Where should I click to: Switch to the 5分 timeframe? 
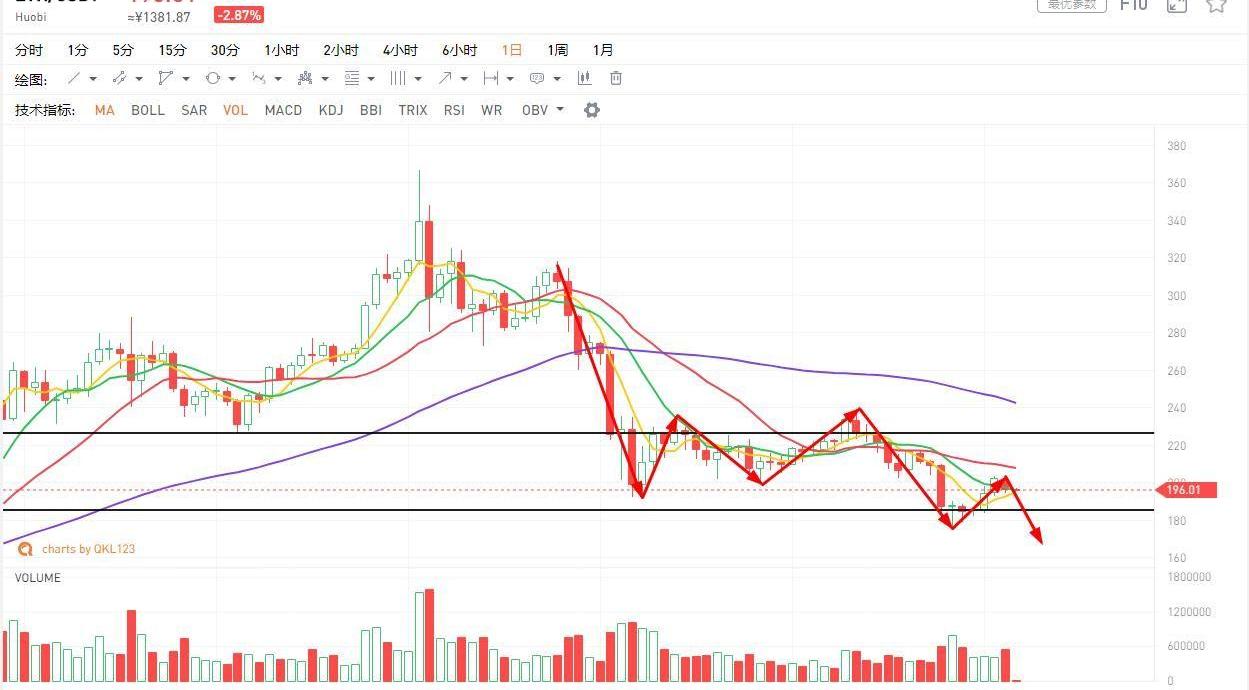click(123, 50)
